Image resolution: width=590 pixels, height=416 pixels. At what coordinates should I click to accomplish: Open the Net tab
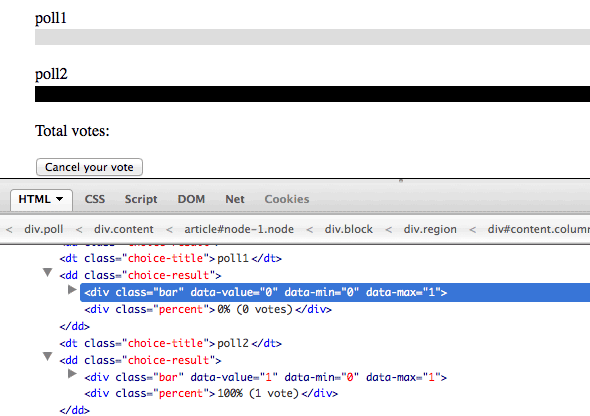[x=235, y=199]
